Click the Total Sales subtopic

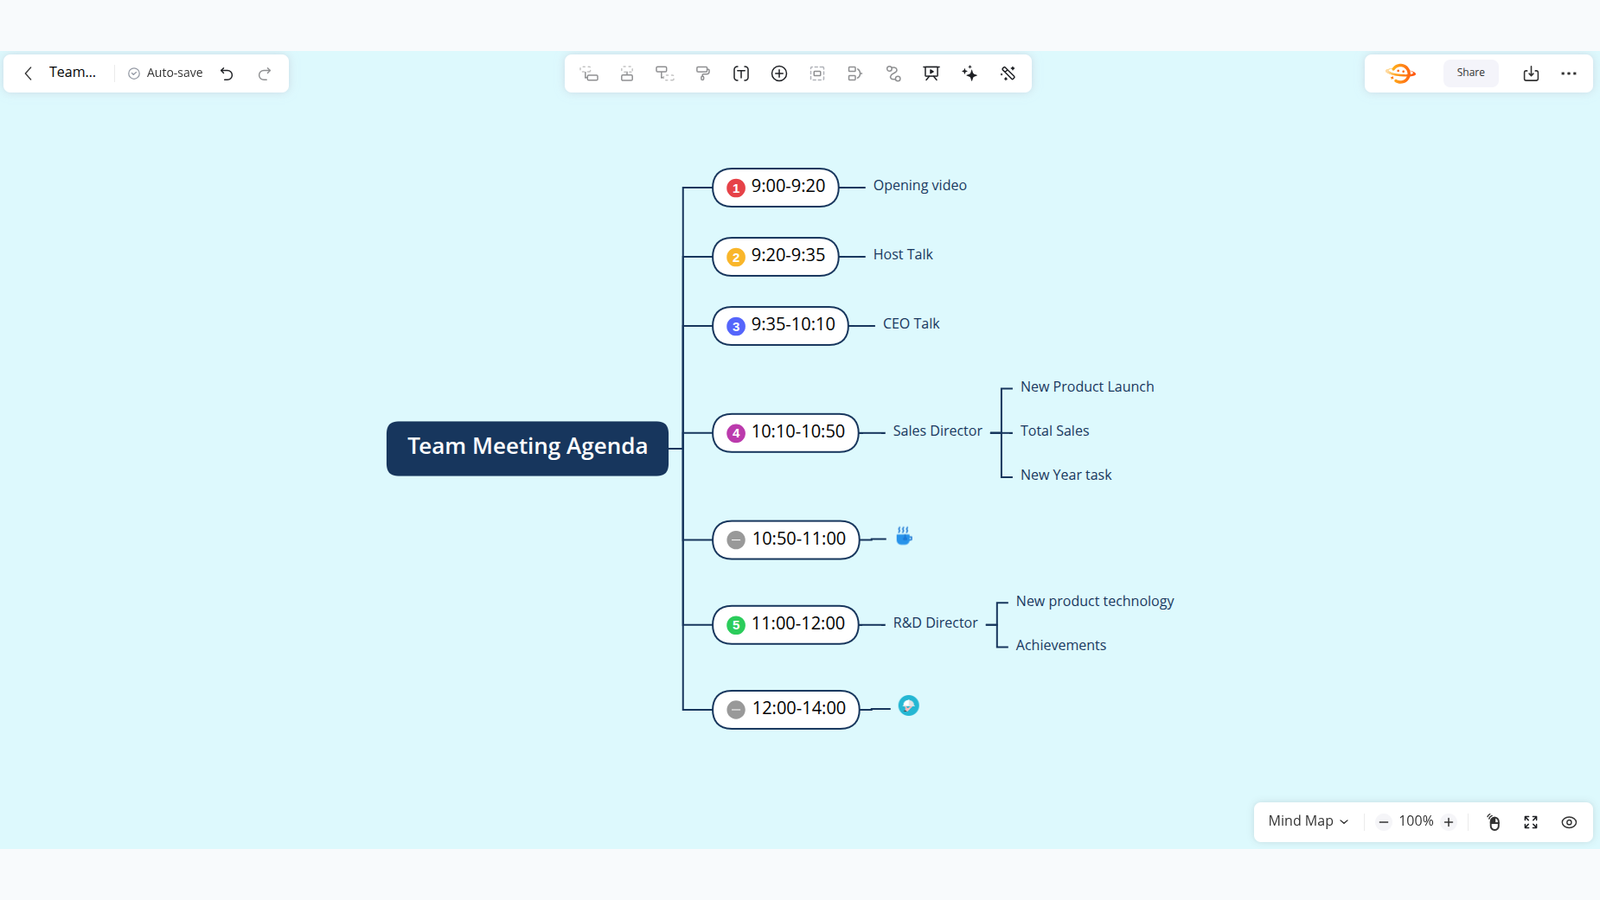point(1055,431)
